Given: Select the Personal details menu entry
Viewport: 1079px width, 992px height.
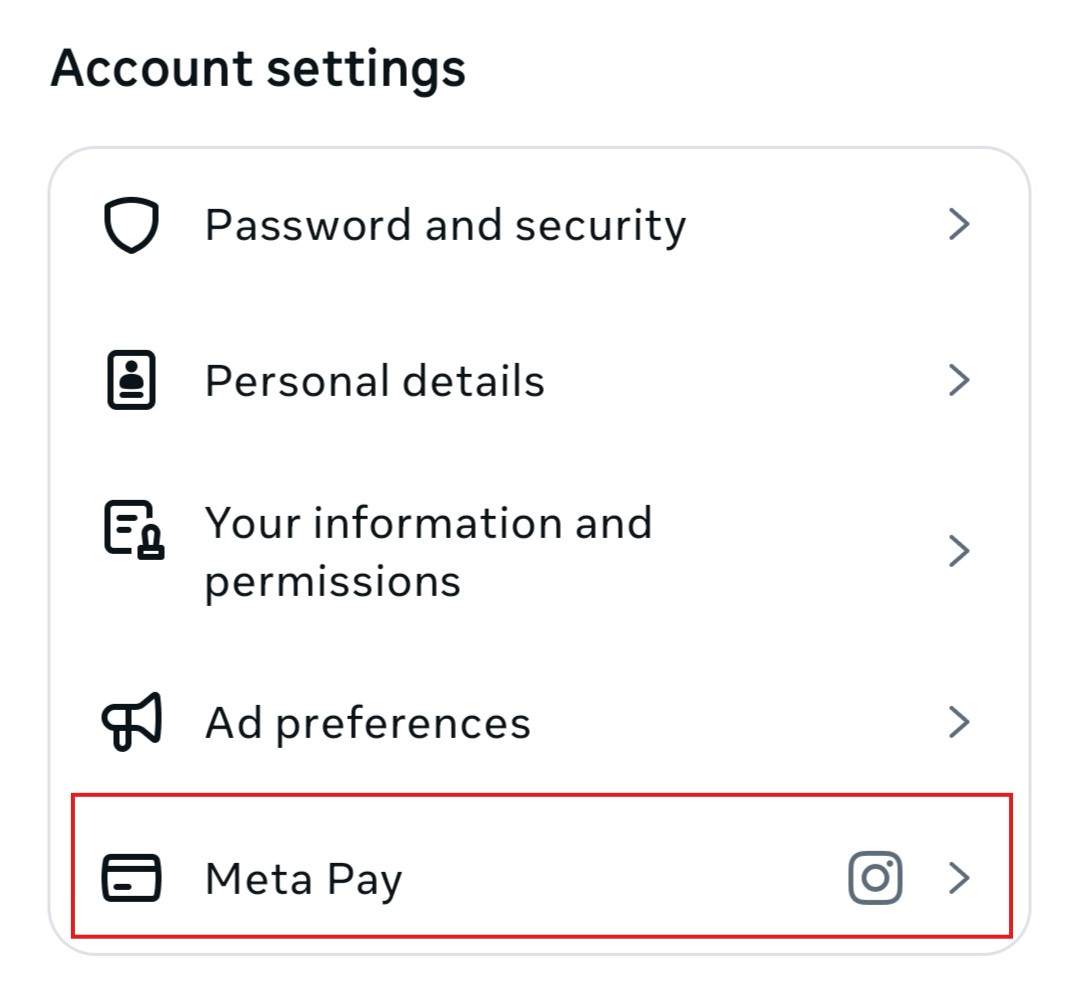Looking at the screenshot, I should click(x=375, y=379).
